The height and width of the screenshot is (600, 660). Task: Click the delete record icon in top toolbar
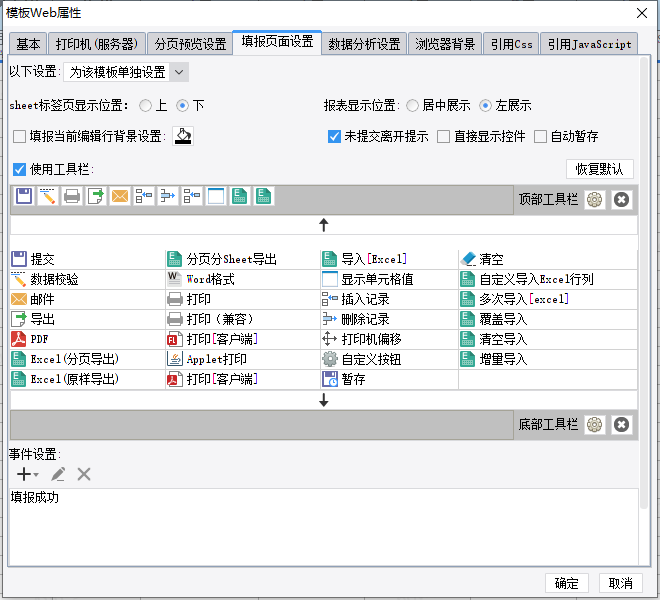(x=168, y=196)
